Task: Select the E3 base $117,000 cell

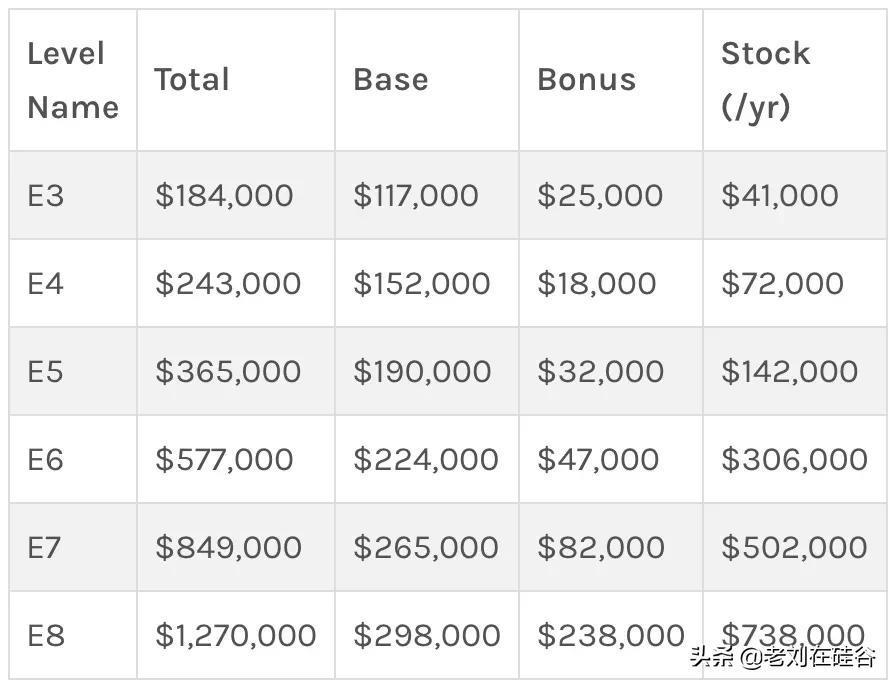Action: pos(427,195)
